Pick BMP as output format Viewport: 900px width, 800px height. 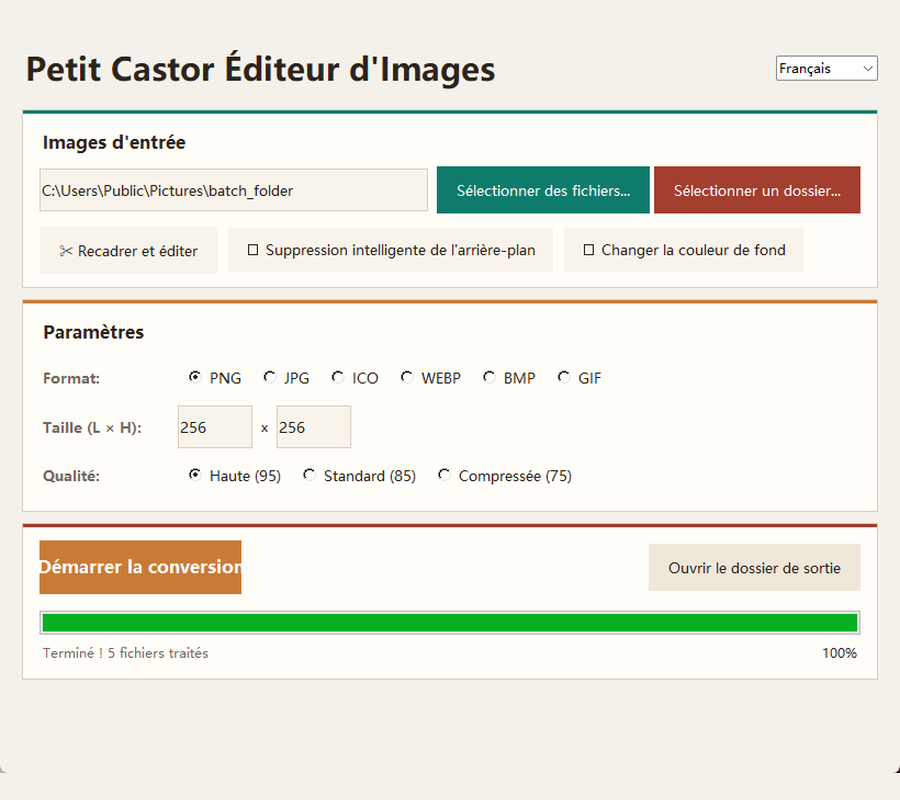(x=509, y=378)
